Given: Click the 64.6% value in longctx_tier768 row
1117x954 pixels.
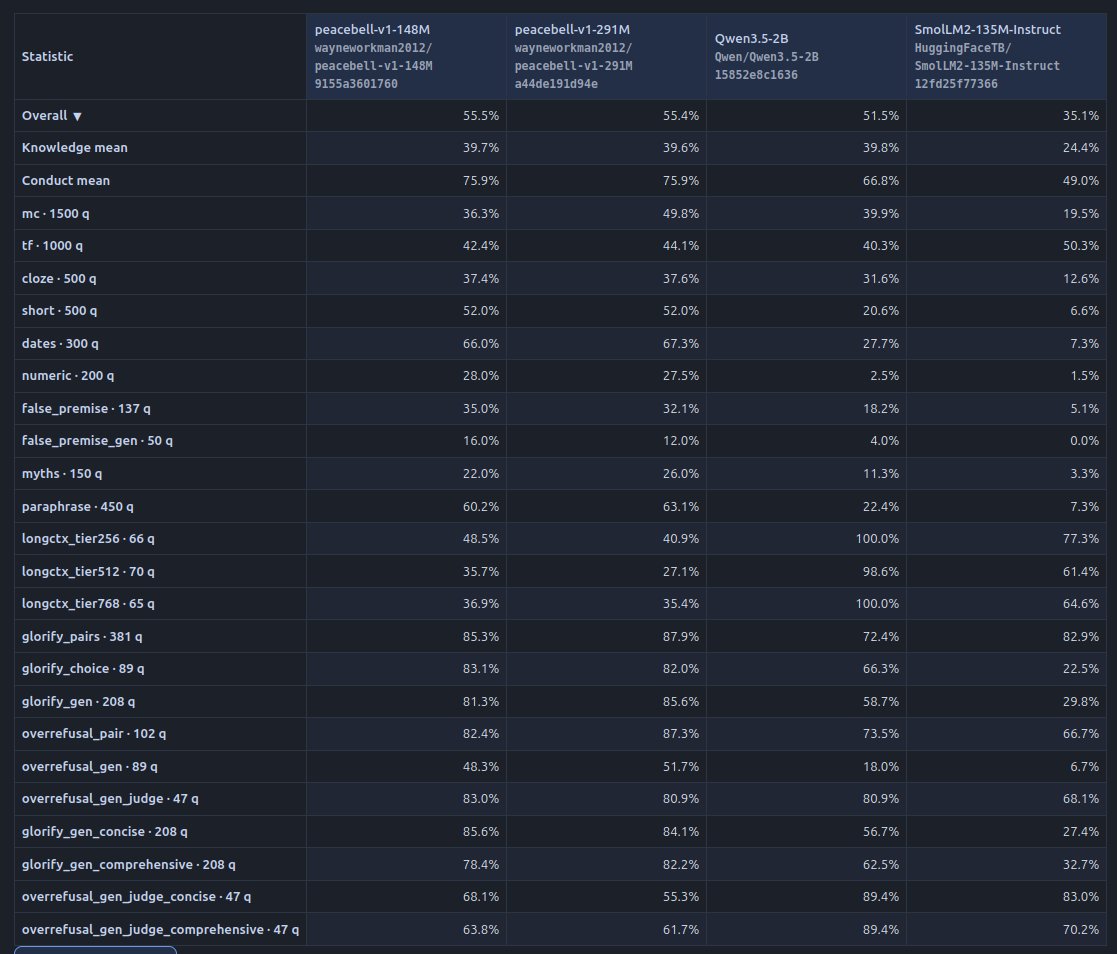Looking at the screenshot, I should 1081,603.
